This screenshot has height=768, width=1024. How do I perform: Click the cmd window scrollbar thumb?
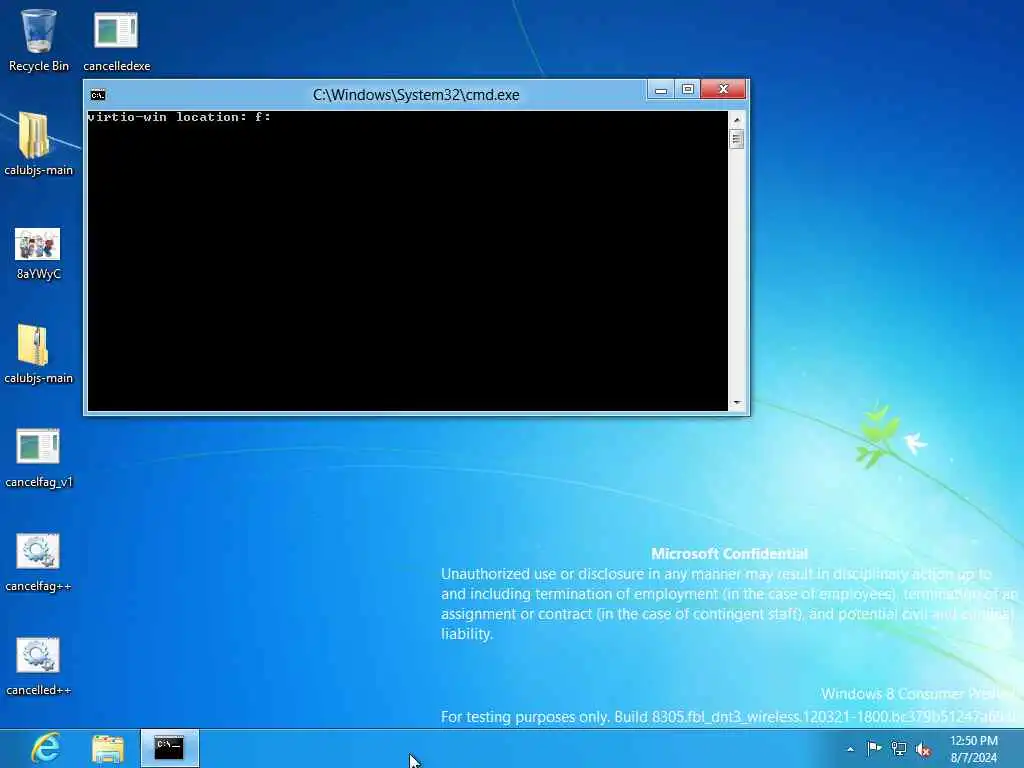(x=737, y=139)
